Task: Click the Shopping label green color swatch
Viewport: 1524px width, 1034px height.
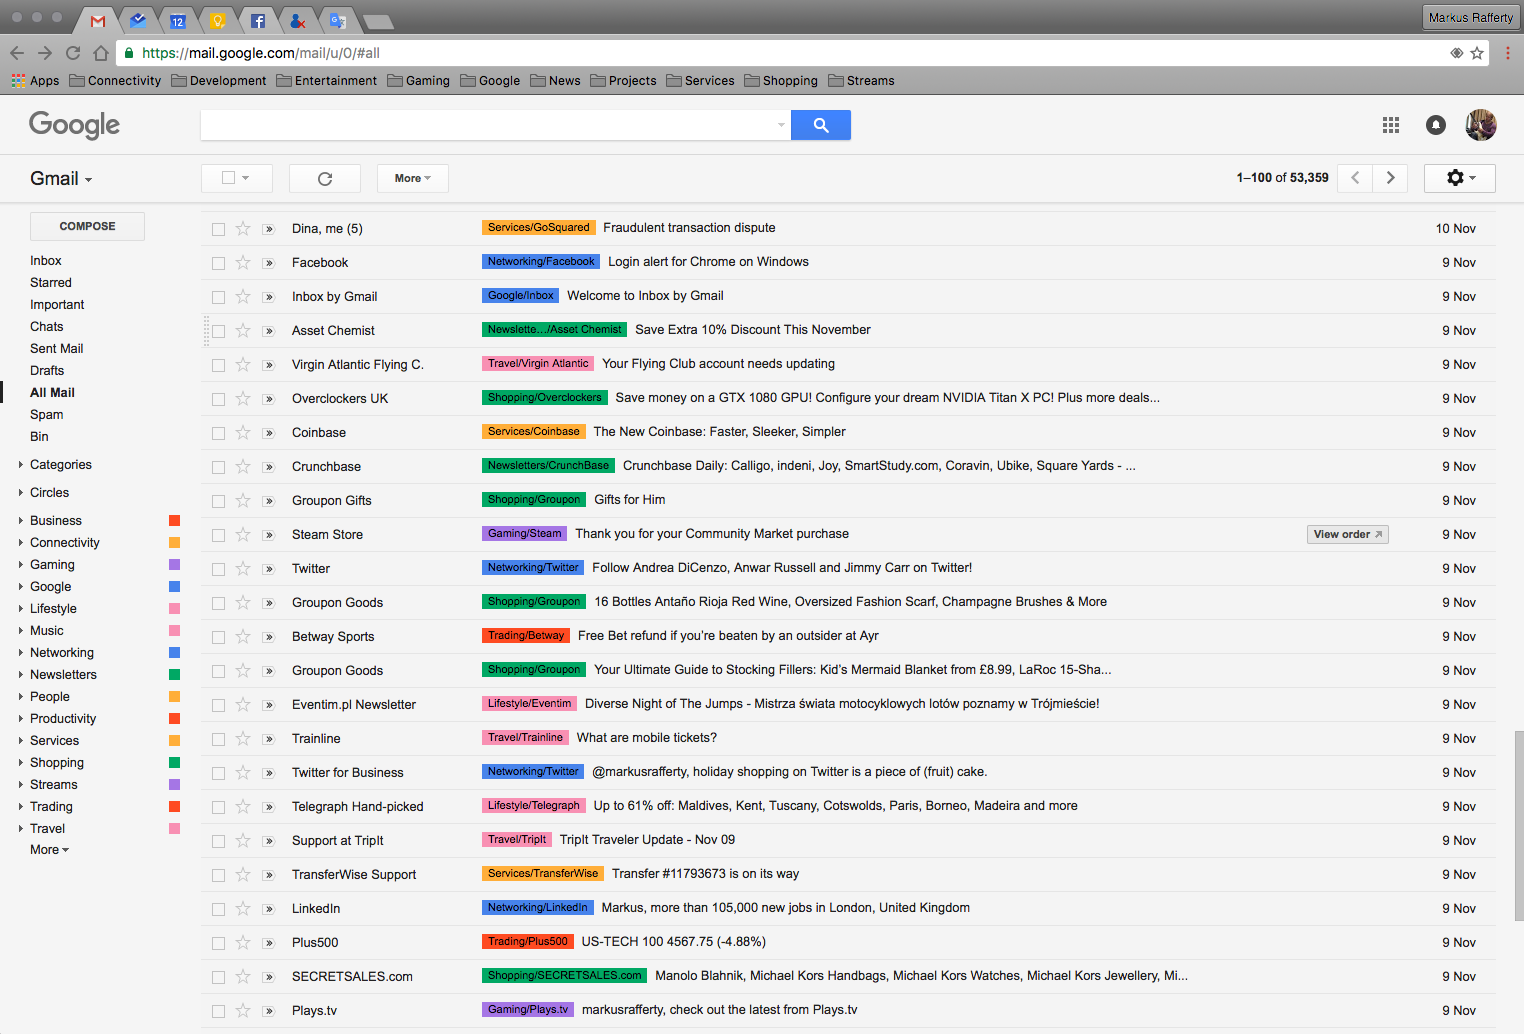Action: tap(174, 763)
